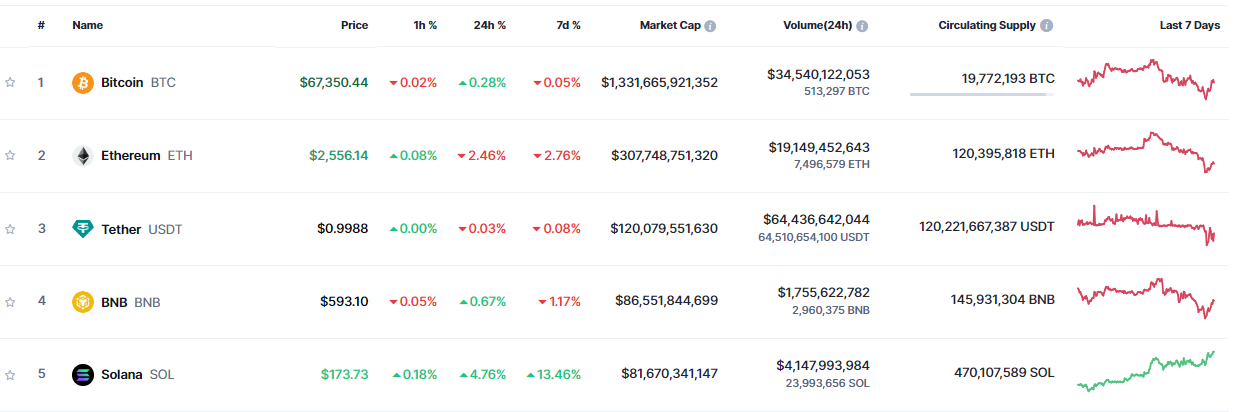The image size is (1249, 412).
Task: Click the Ethereum logo icon
Action: [83, 156]
